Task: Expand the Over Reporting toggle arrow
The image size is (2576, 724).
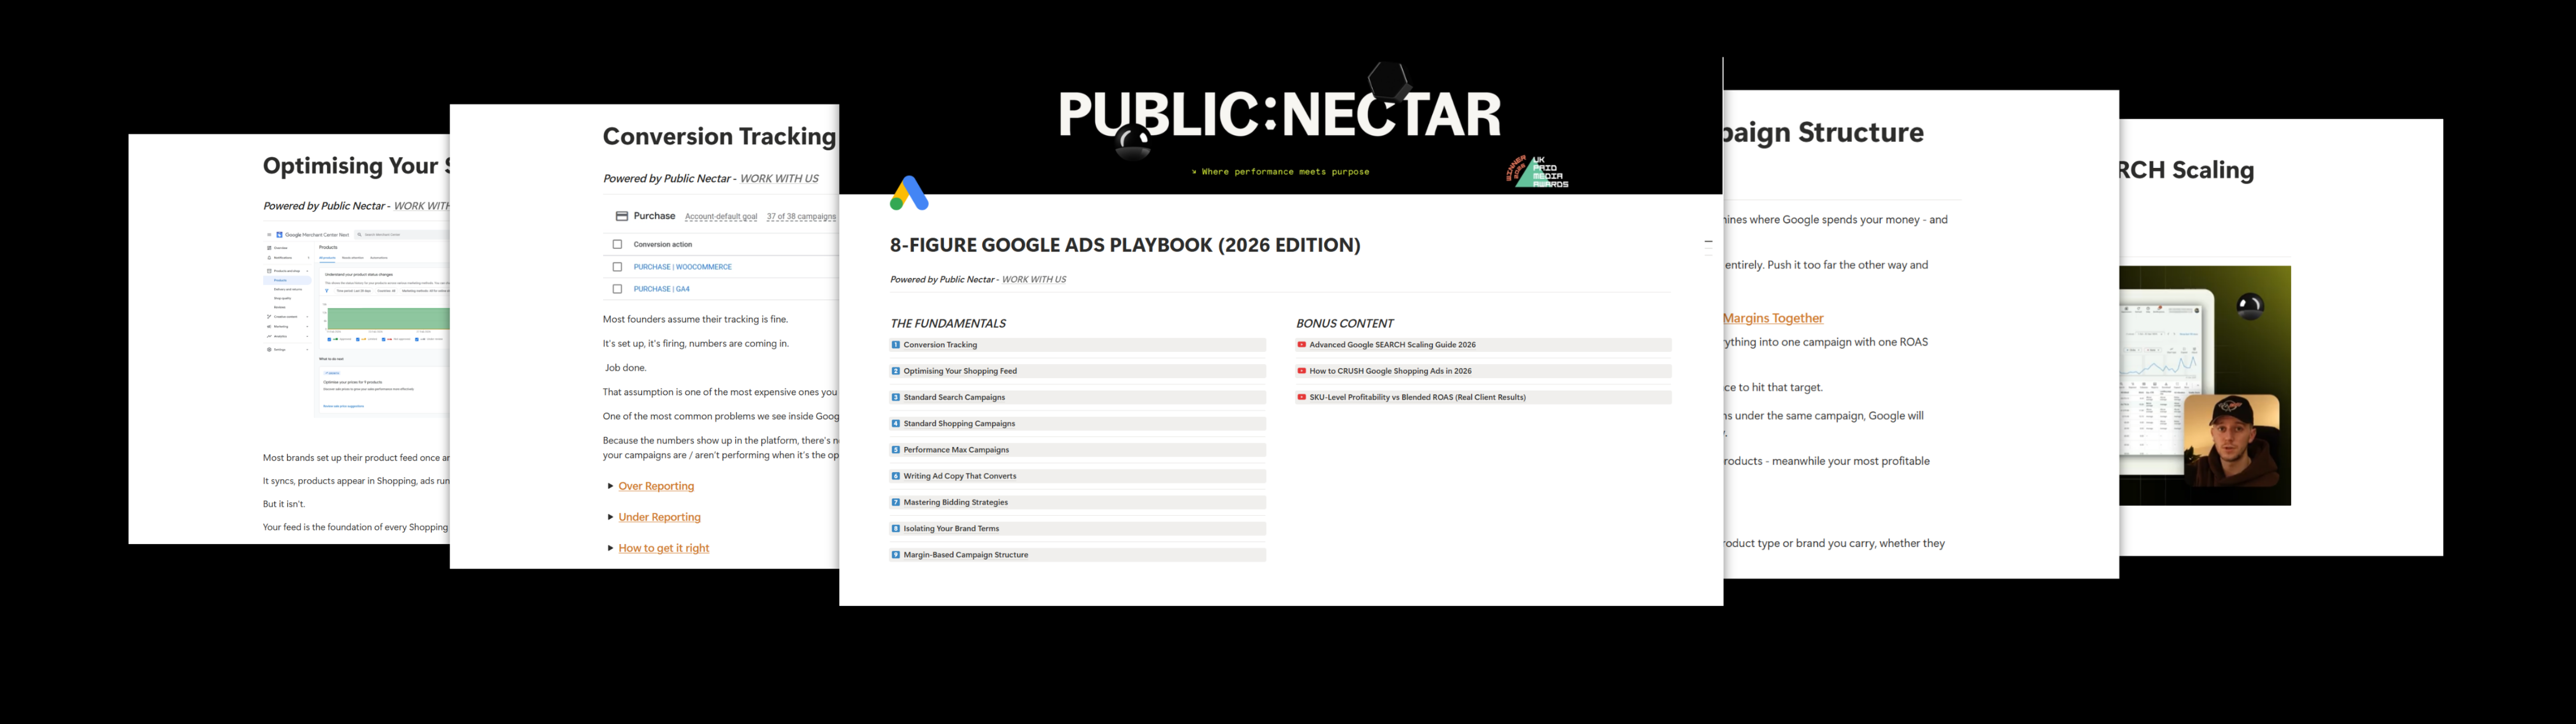Action: (610, 486)
